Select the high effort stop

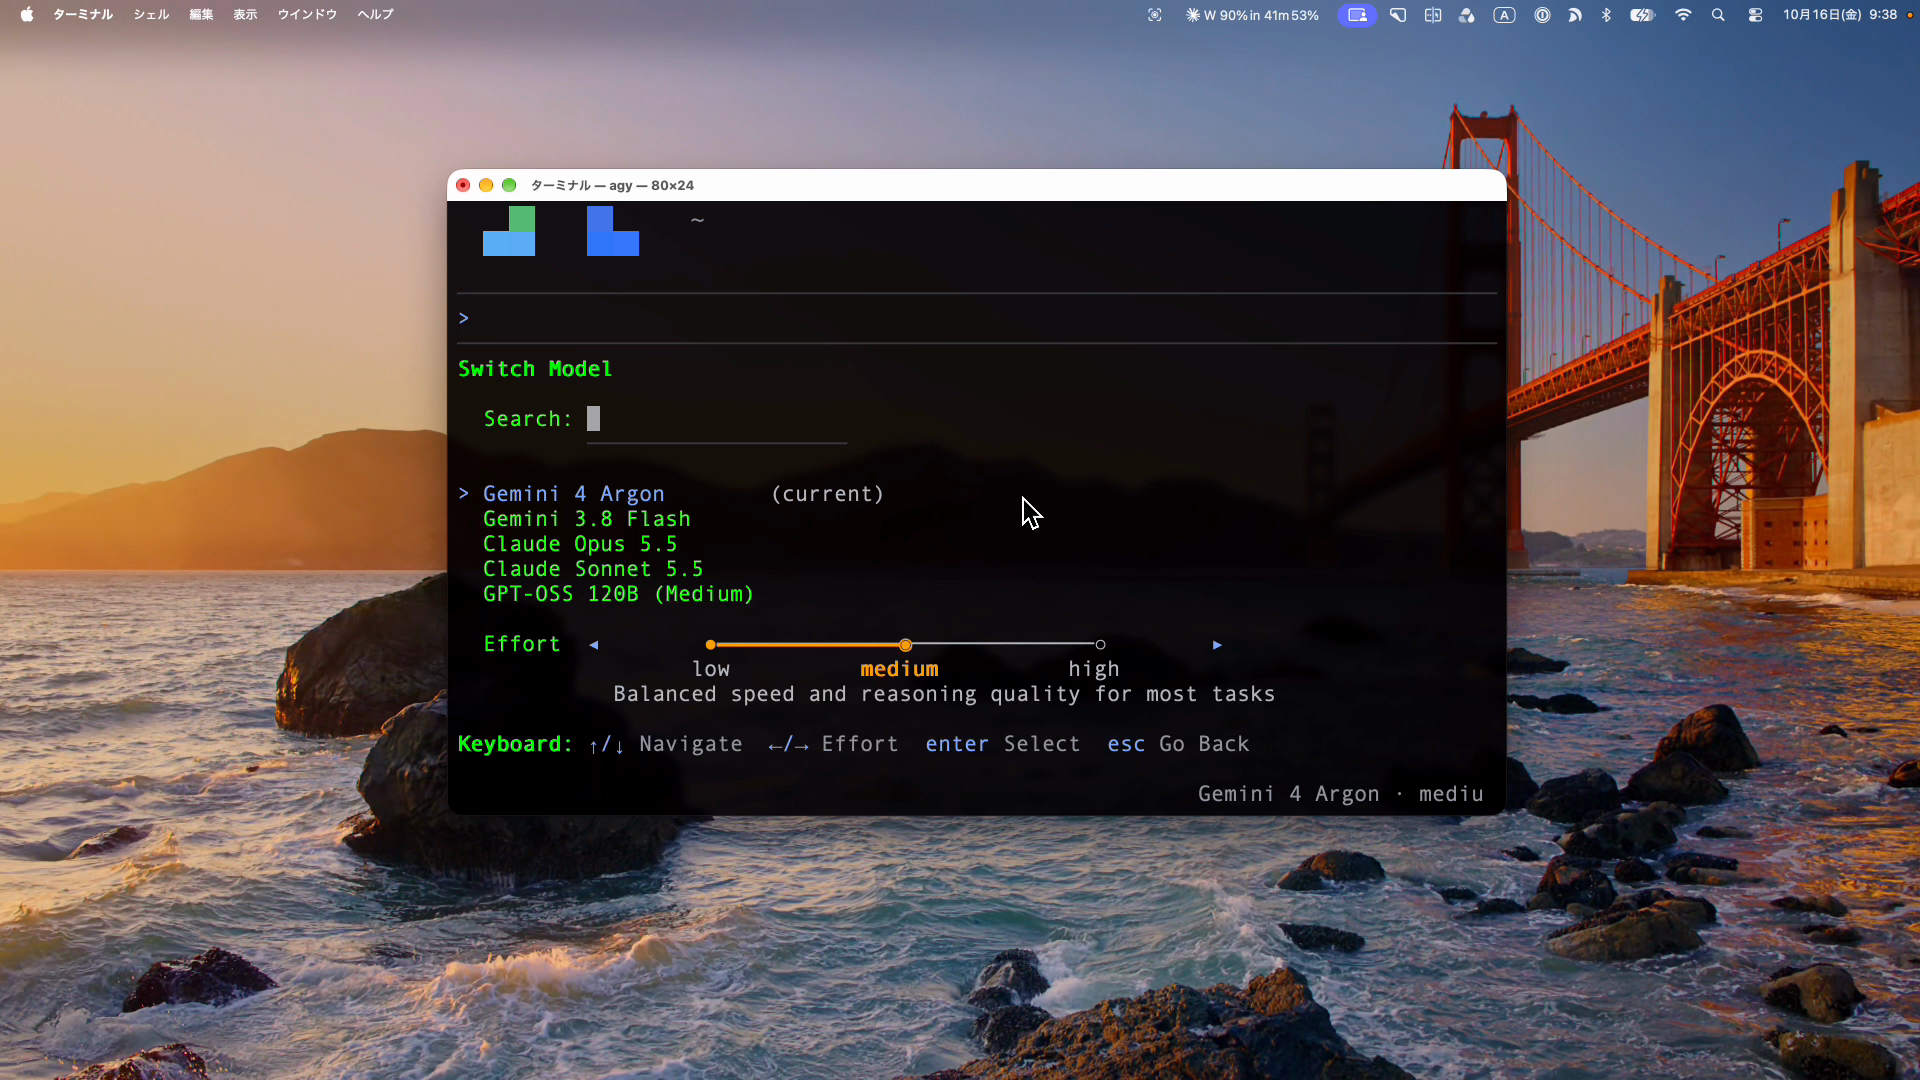click(1100, 645)
